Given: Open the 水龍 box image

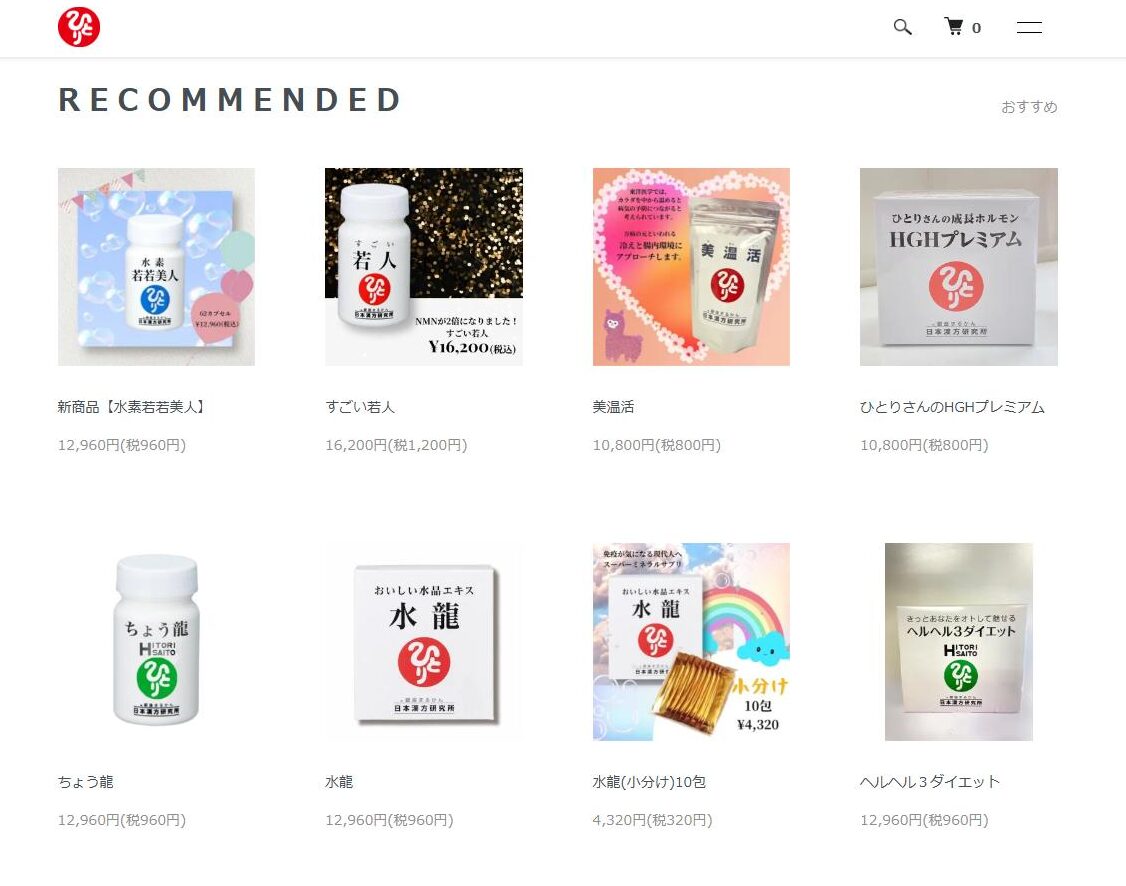Looking at the screenshot, I should point(424,642).
